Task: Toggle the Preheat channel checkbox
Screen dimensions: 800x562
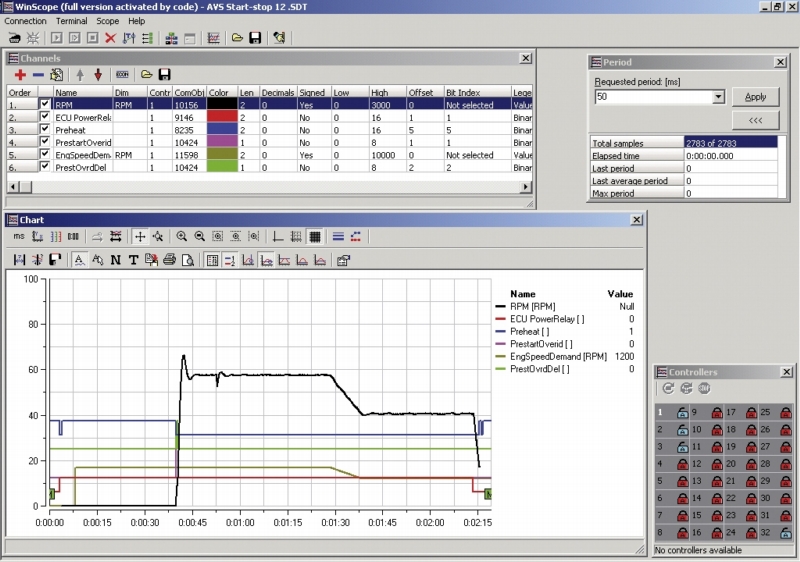Action: [x=44, y=129]
